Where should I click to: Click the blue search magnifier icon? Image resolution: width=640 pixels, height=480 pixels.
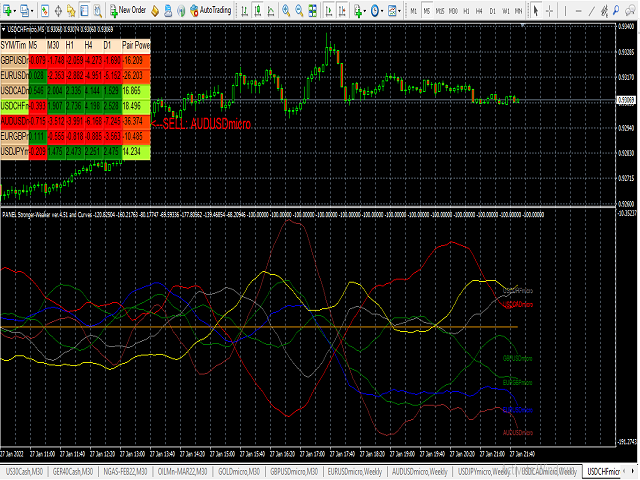tap(616, 10)
